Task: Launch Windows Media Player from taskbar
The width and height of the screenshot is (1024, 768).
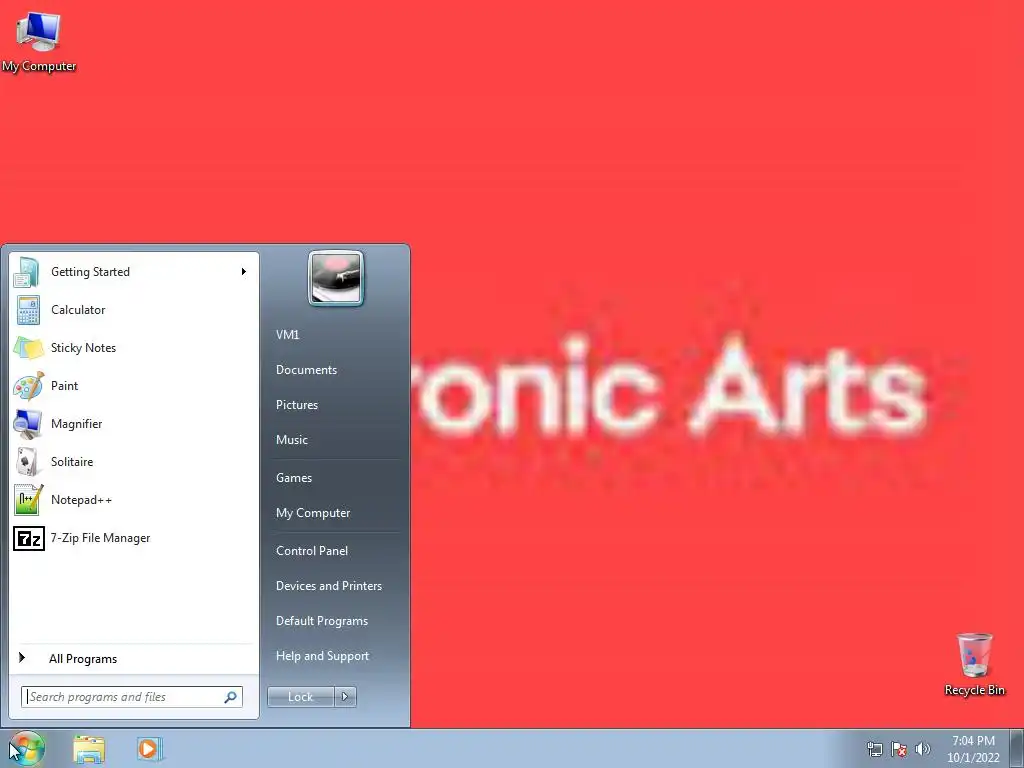Action: (148, 748)
